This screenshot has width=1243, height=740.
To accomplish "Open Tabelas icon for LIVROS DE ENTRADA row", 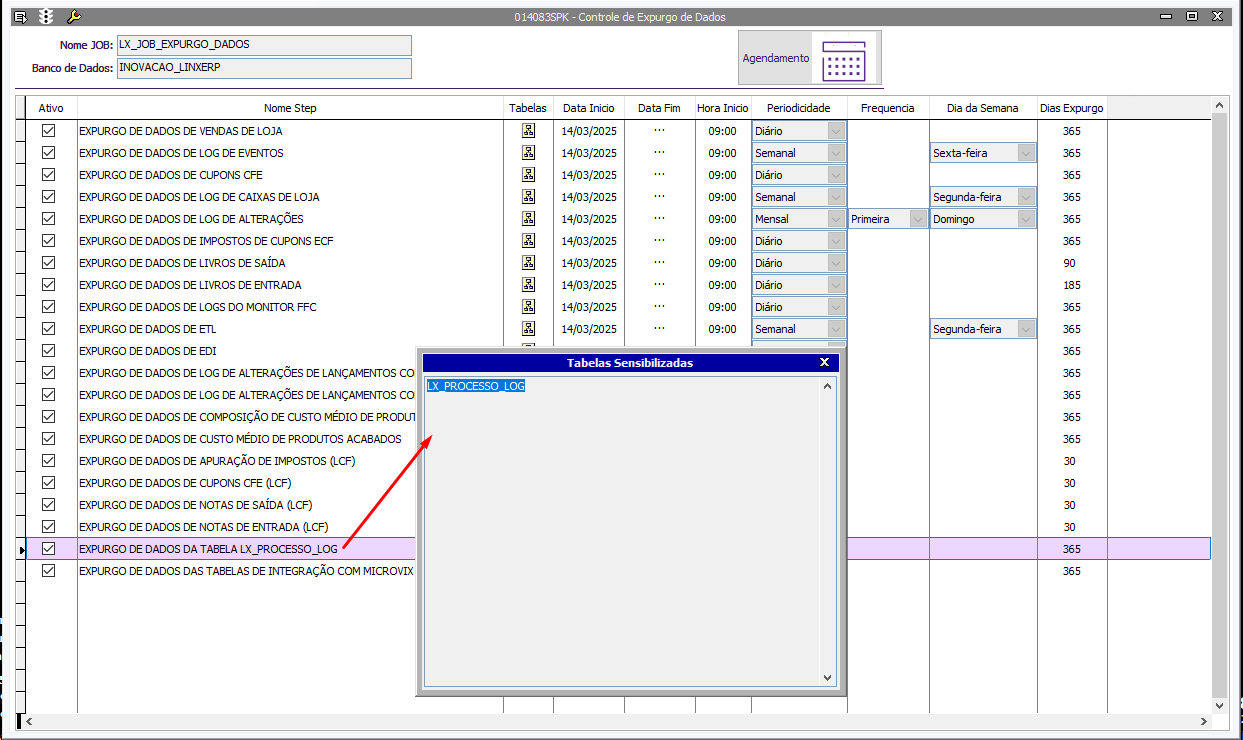I will pos(528,285).
